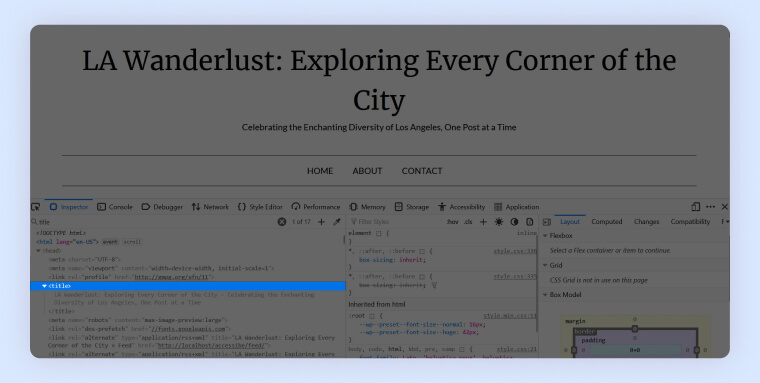Open style.min.css source link for :root

[510, 316]
